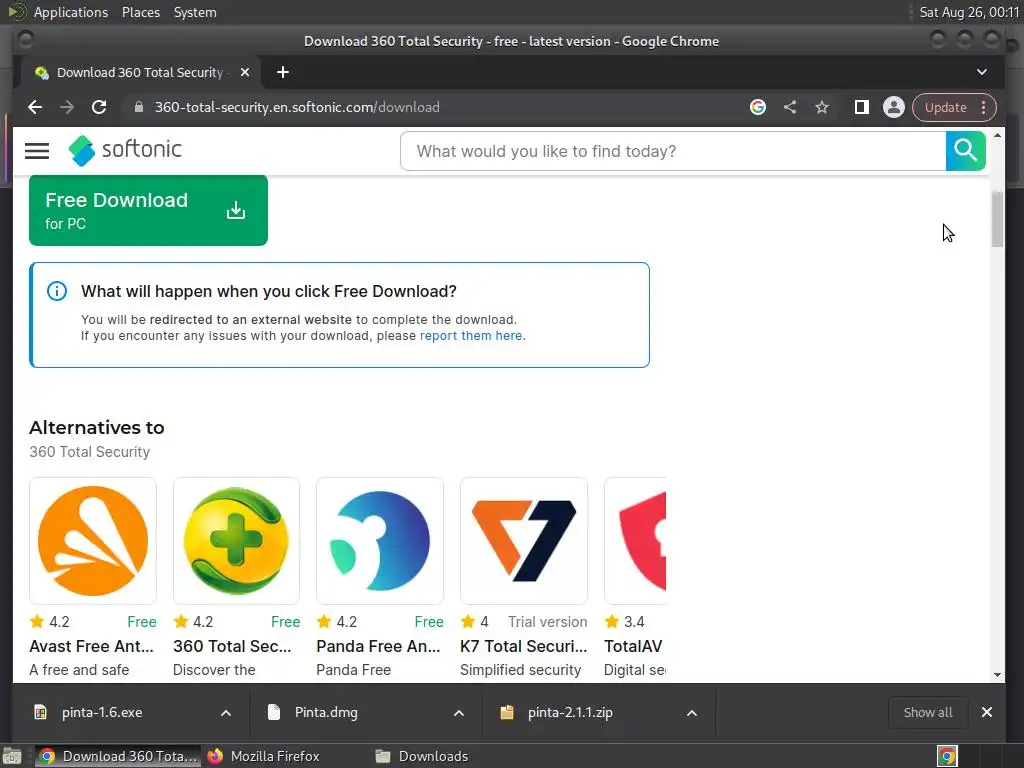
Task: Toggle the Chrome side panel icon
Action: click(x=861, y=107)
